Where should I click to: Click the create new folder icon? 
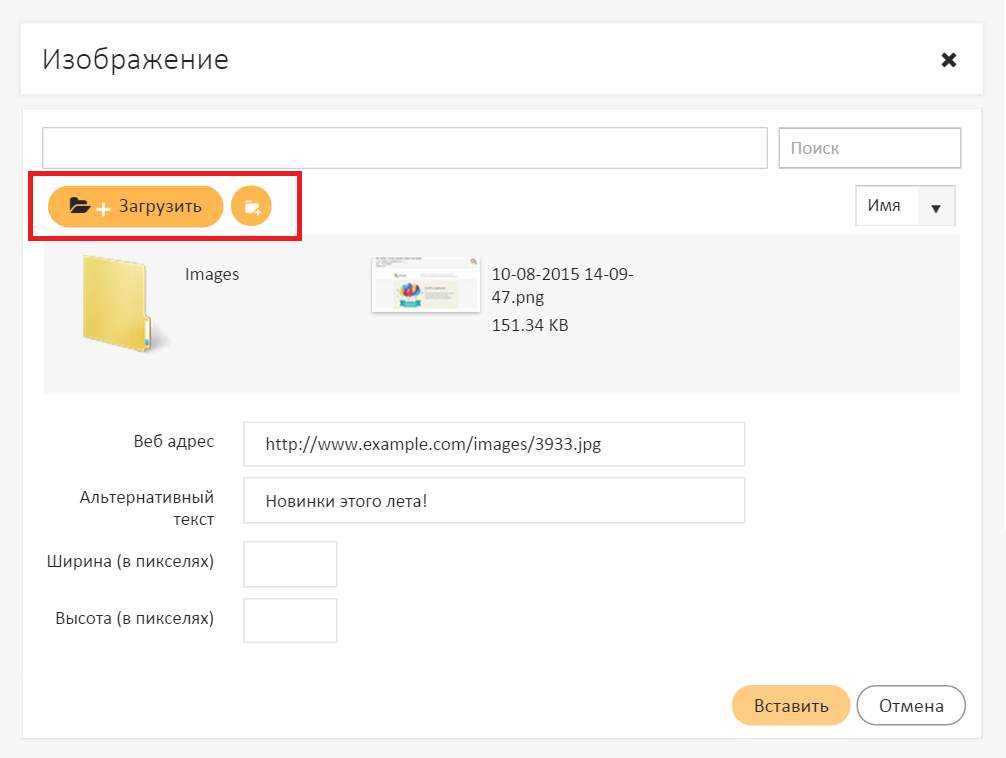click(251, 207)
